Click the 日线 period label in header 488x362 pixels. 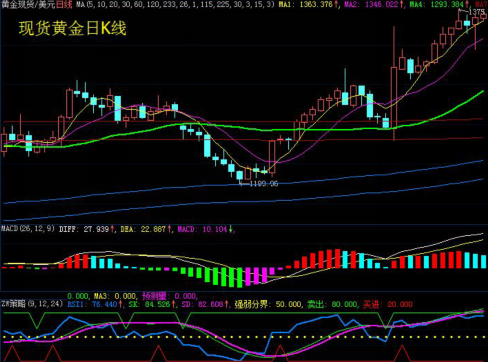[64, 4]
